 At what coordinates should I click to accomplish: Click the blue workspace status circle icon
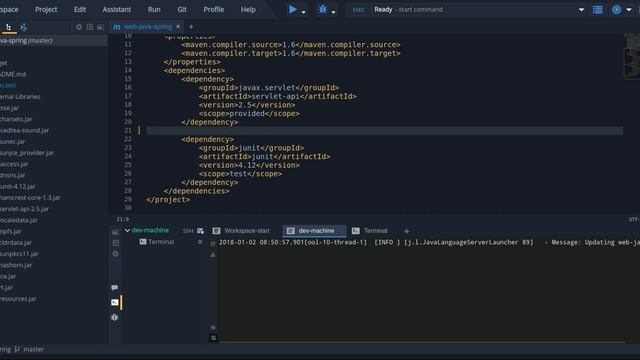(616, 9)
